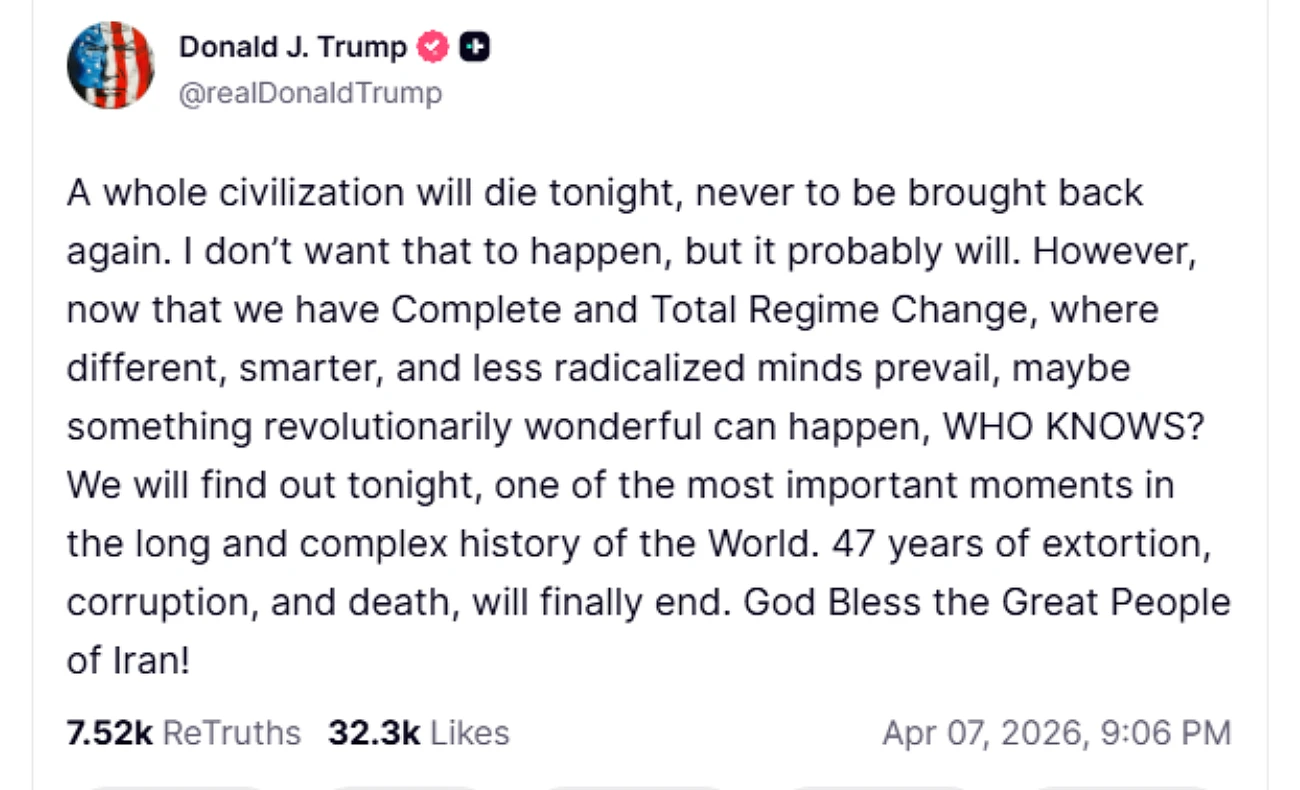Open the Apr 07, 2026 timestamp link
Viewport: 1300px width, 790px height.
[x=1056, y=732]
